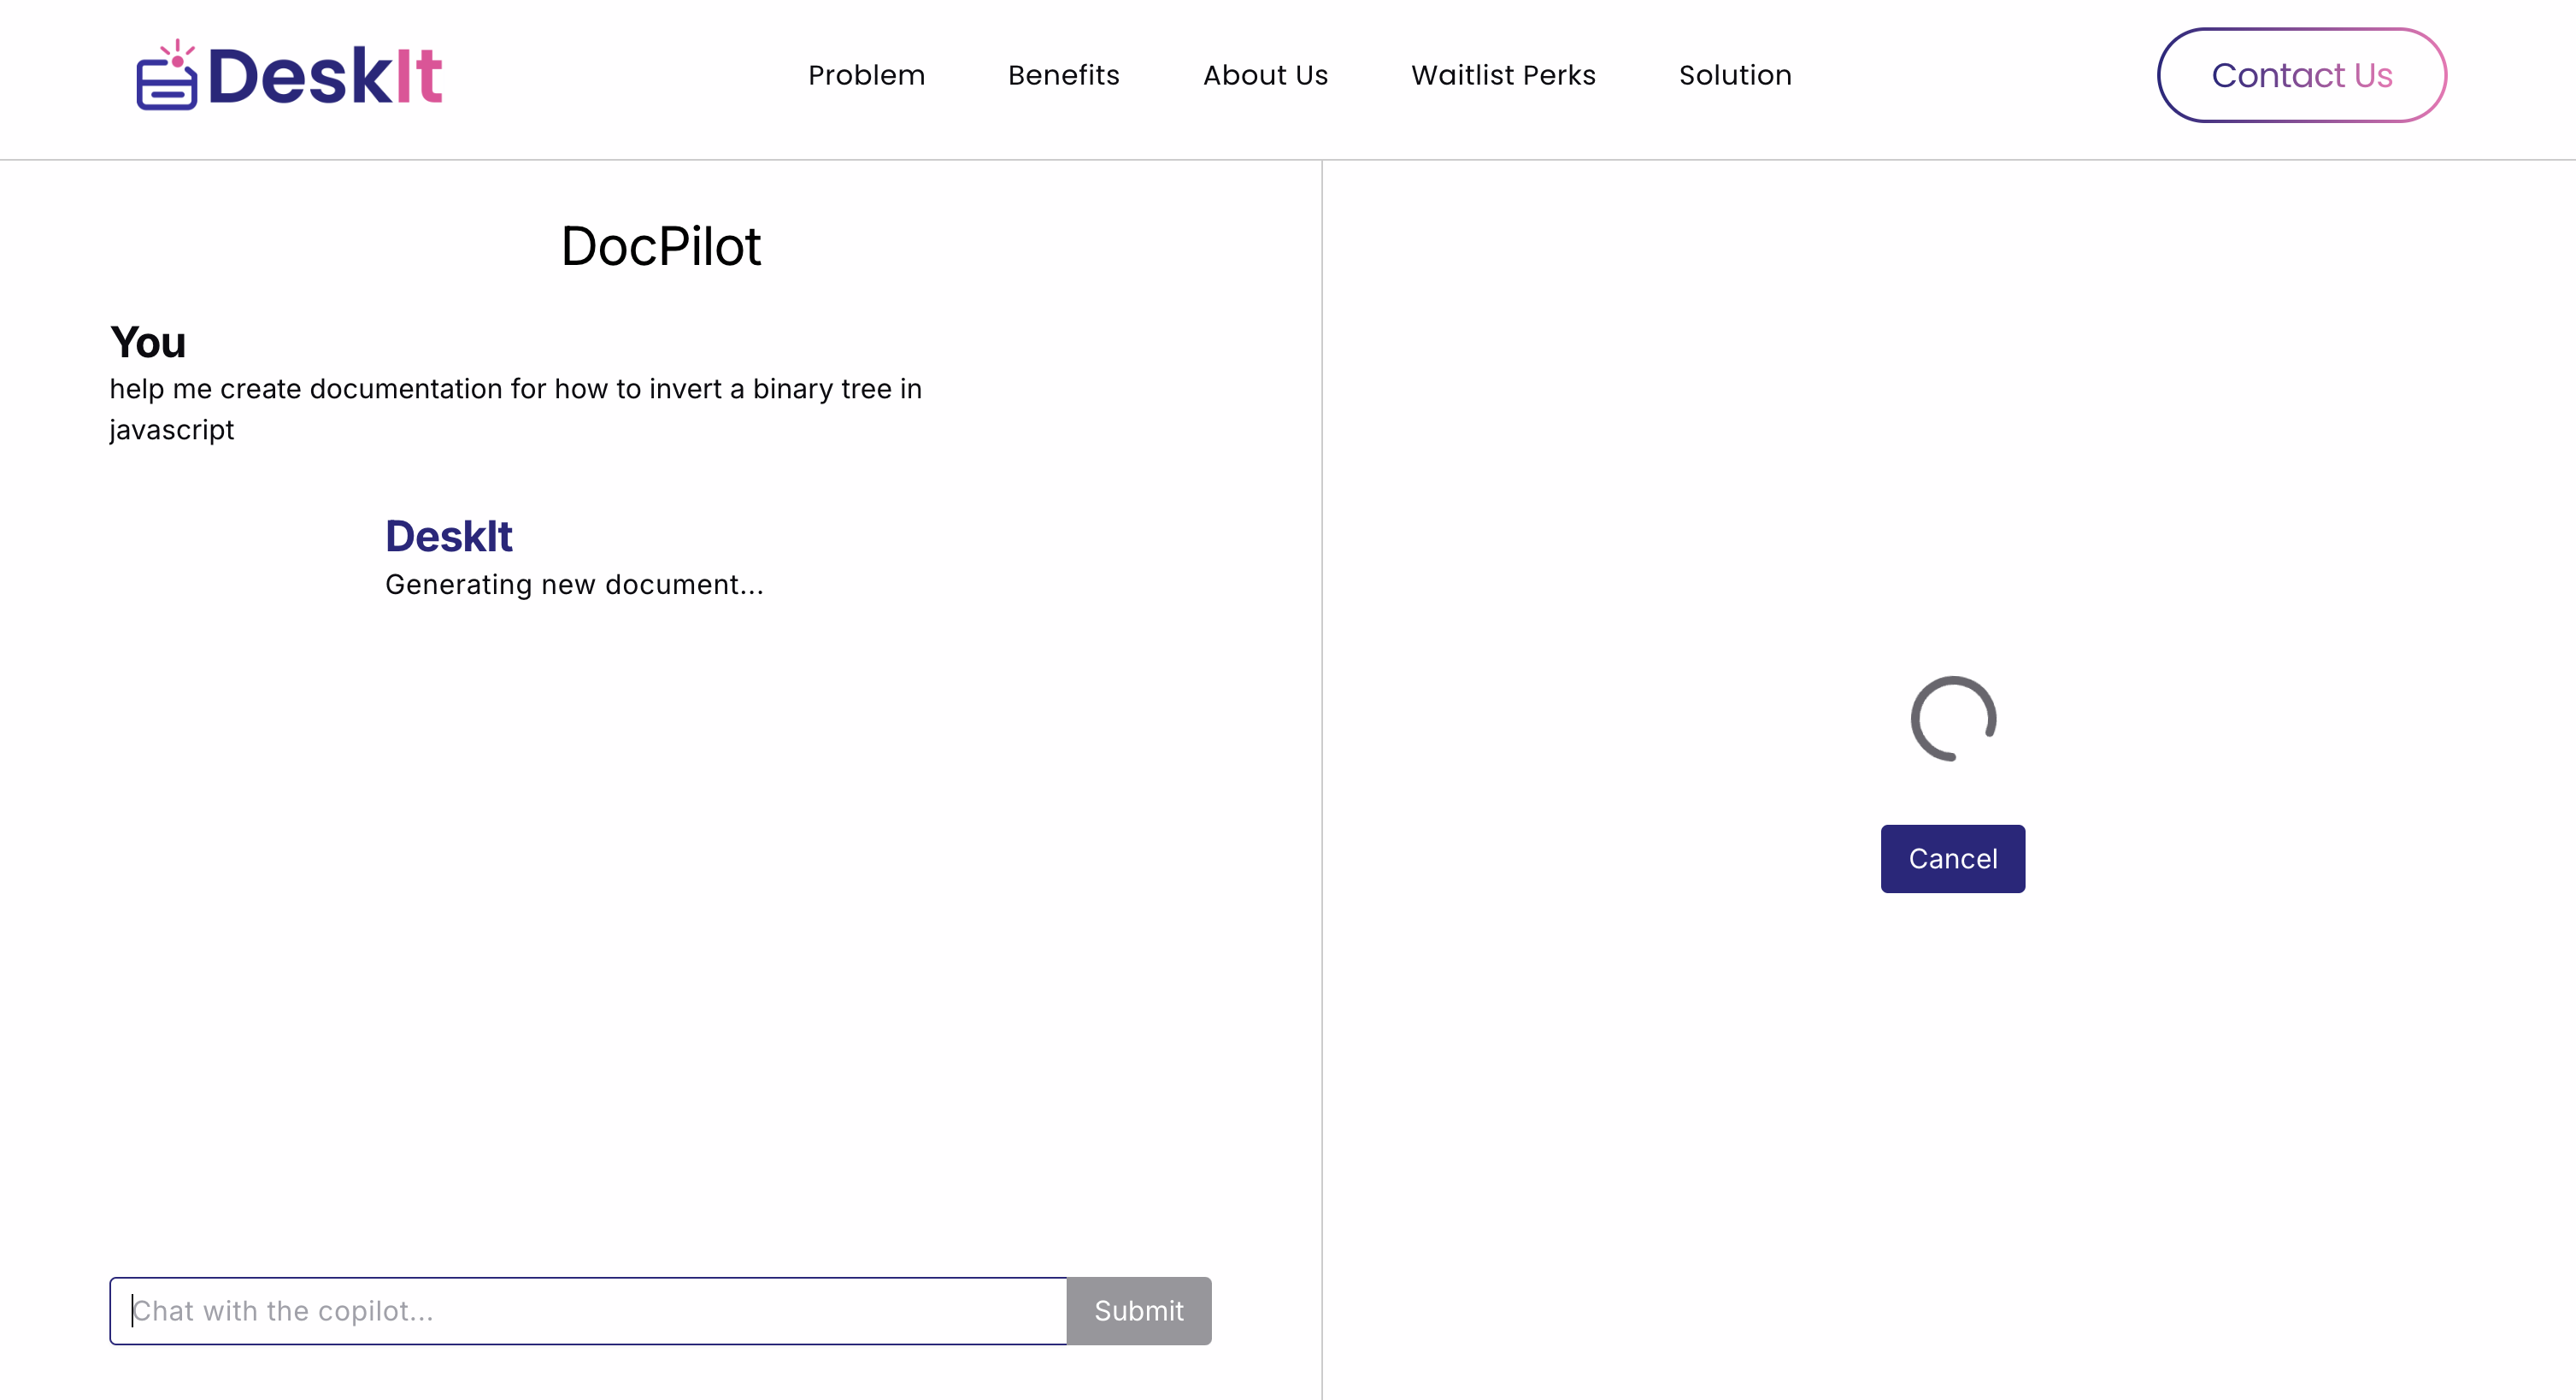The width and height of the screenshot is (2576, 1400).
Task: Go to the Benefits section
Action: [x=1063, y=75]
